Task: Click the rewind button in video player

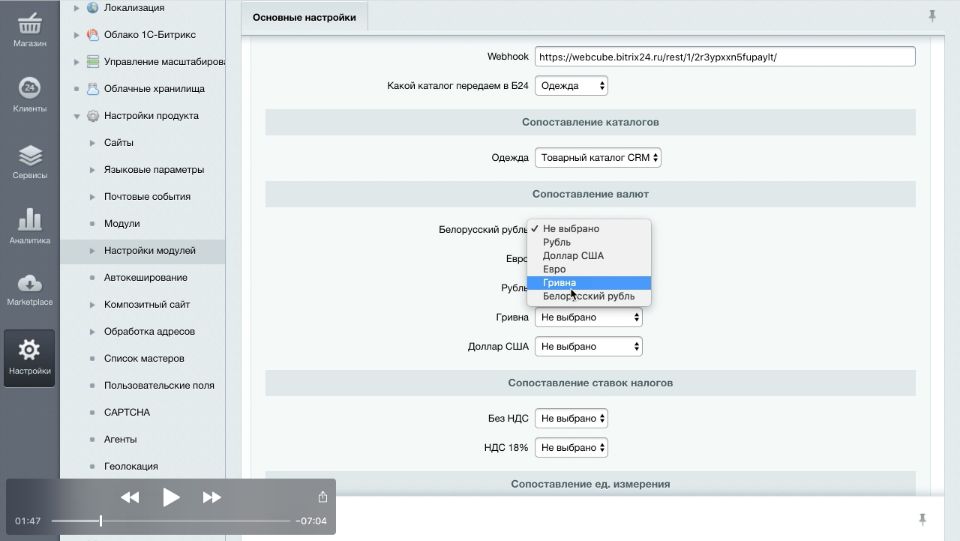Action: pos(130,497)
